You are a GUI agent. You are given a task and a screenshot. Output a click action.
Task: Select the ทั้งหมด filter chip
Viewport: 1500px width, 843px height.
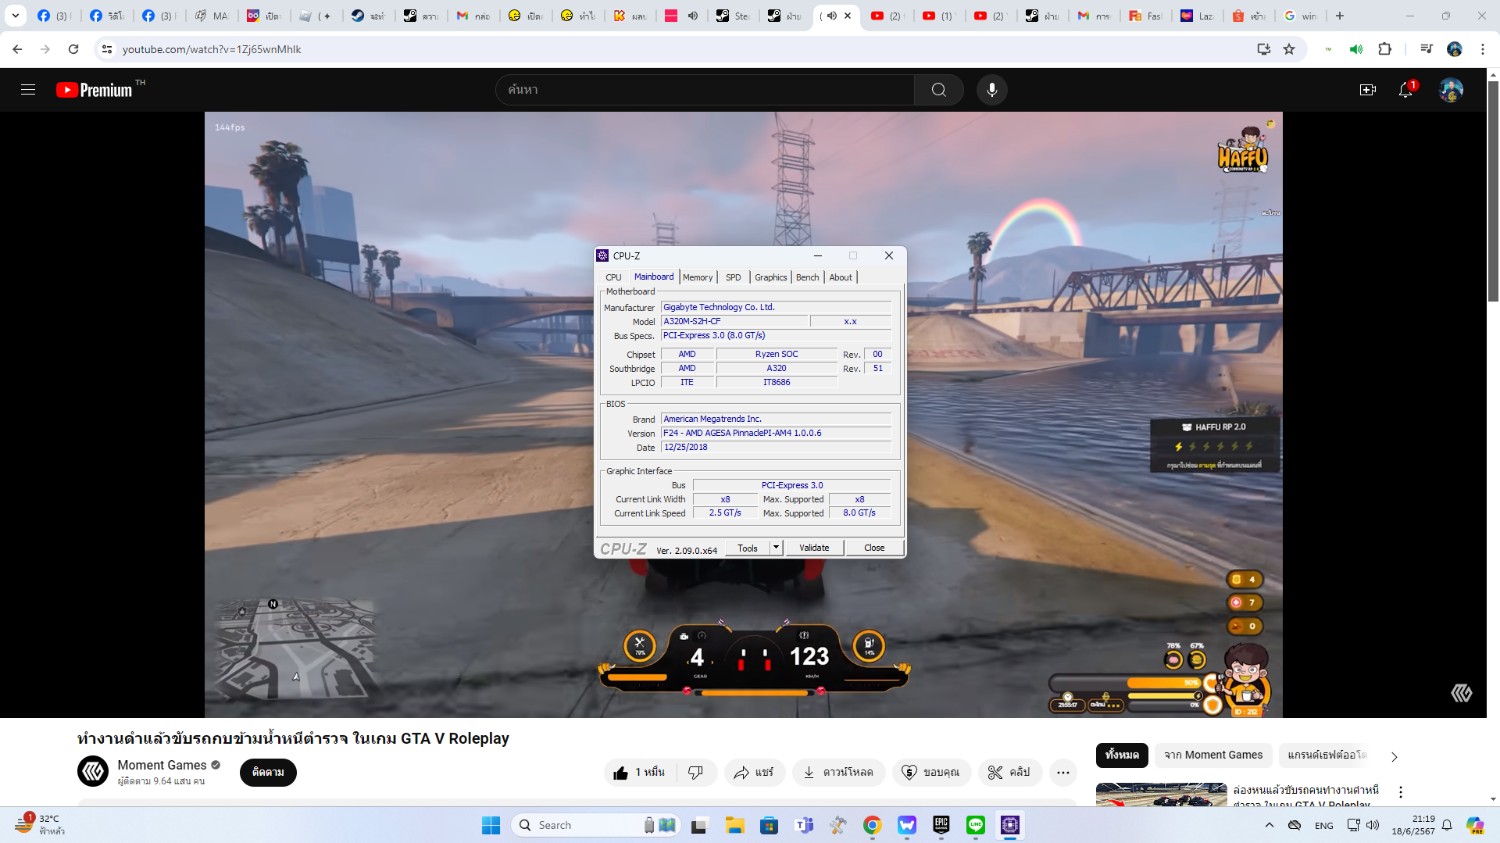pyautogui.click(x=1122, y=755)
